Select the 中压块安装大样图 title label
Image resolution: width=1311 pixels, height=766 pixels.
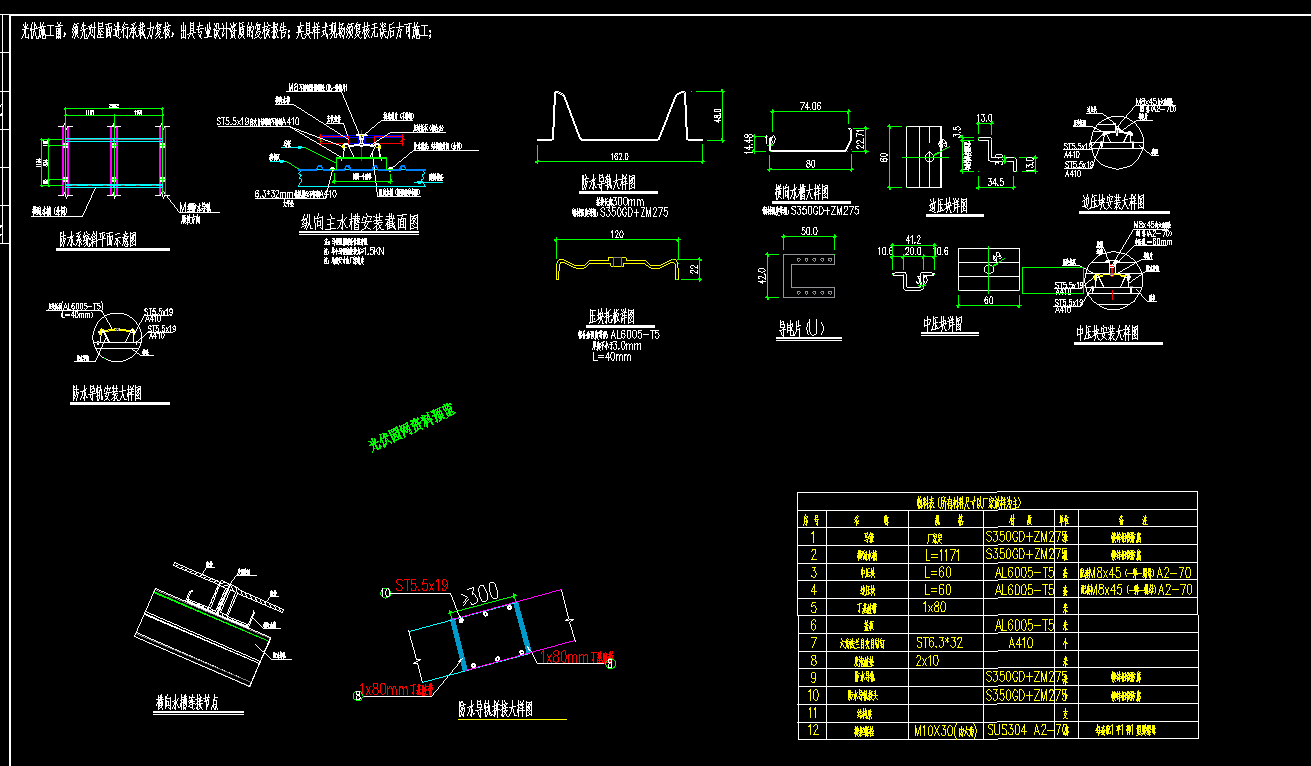(x=1107, y=334)
